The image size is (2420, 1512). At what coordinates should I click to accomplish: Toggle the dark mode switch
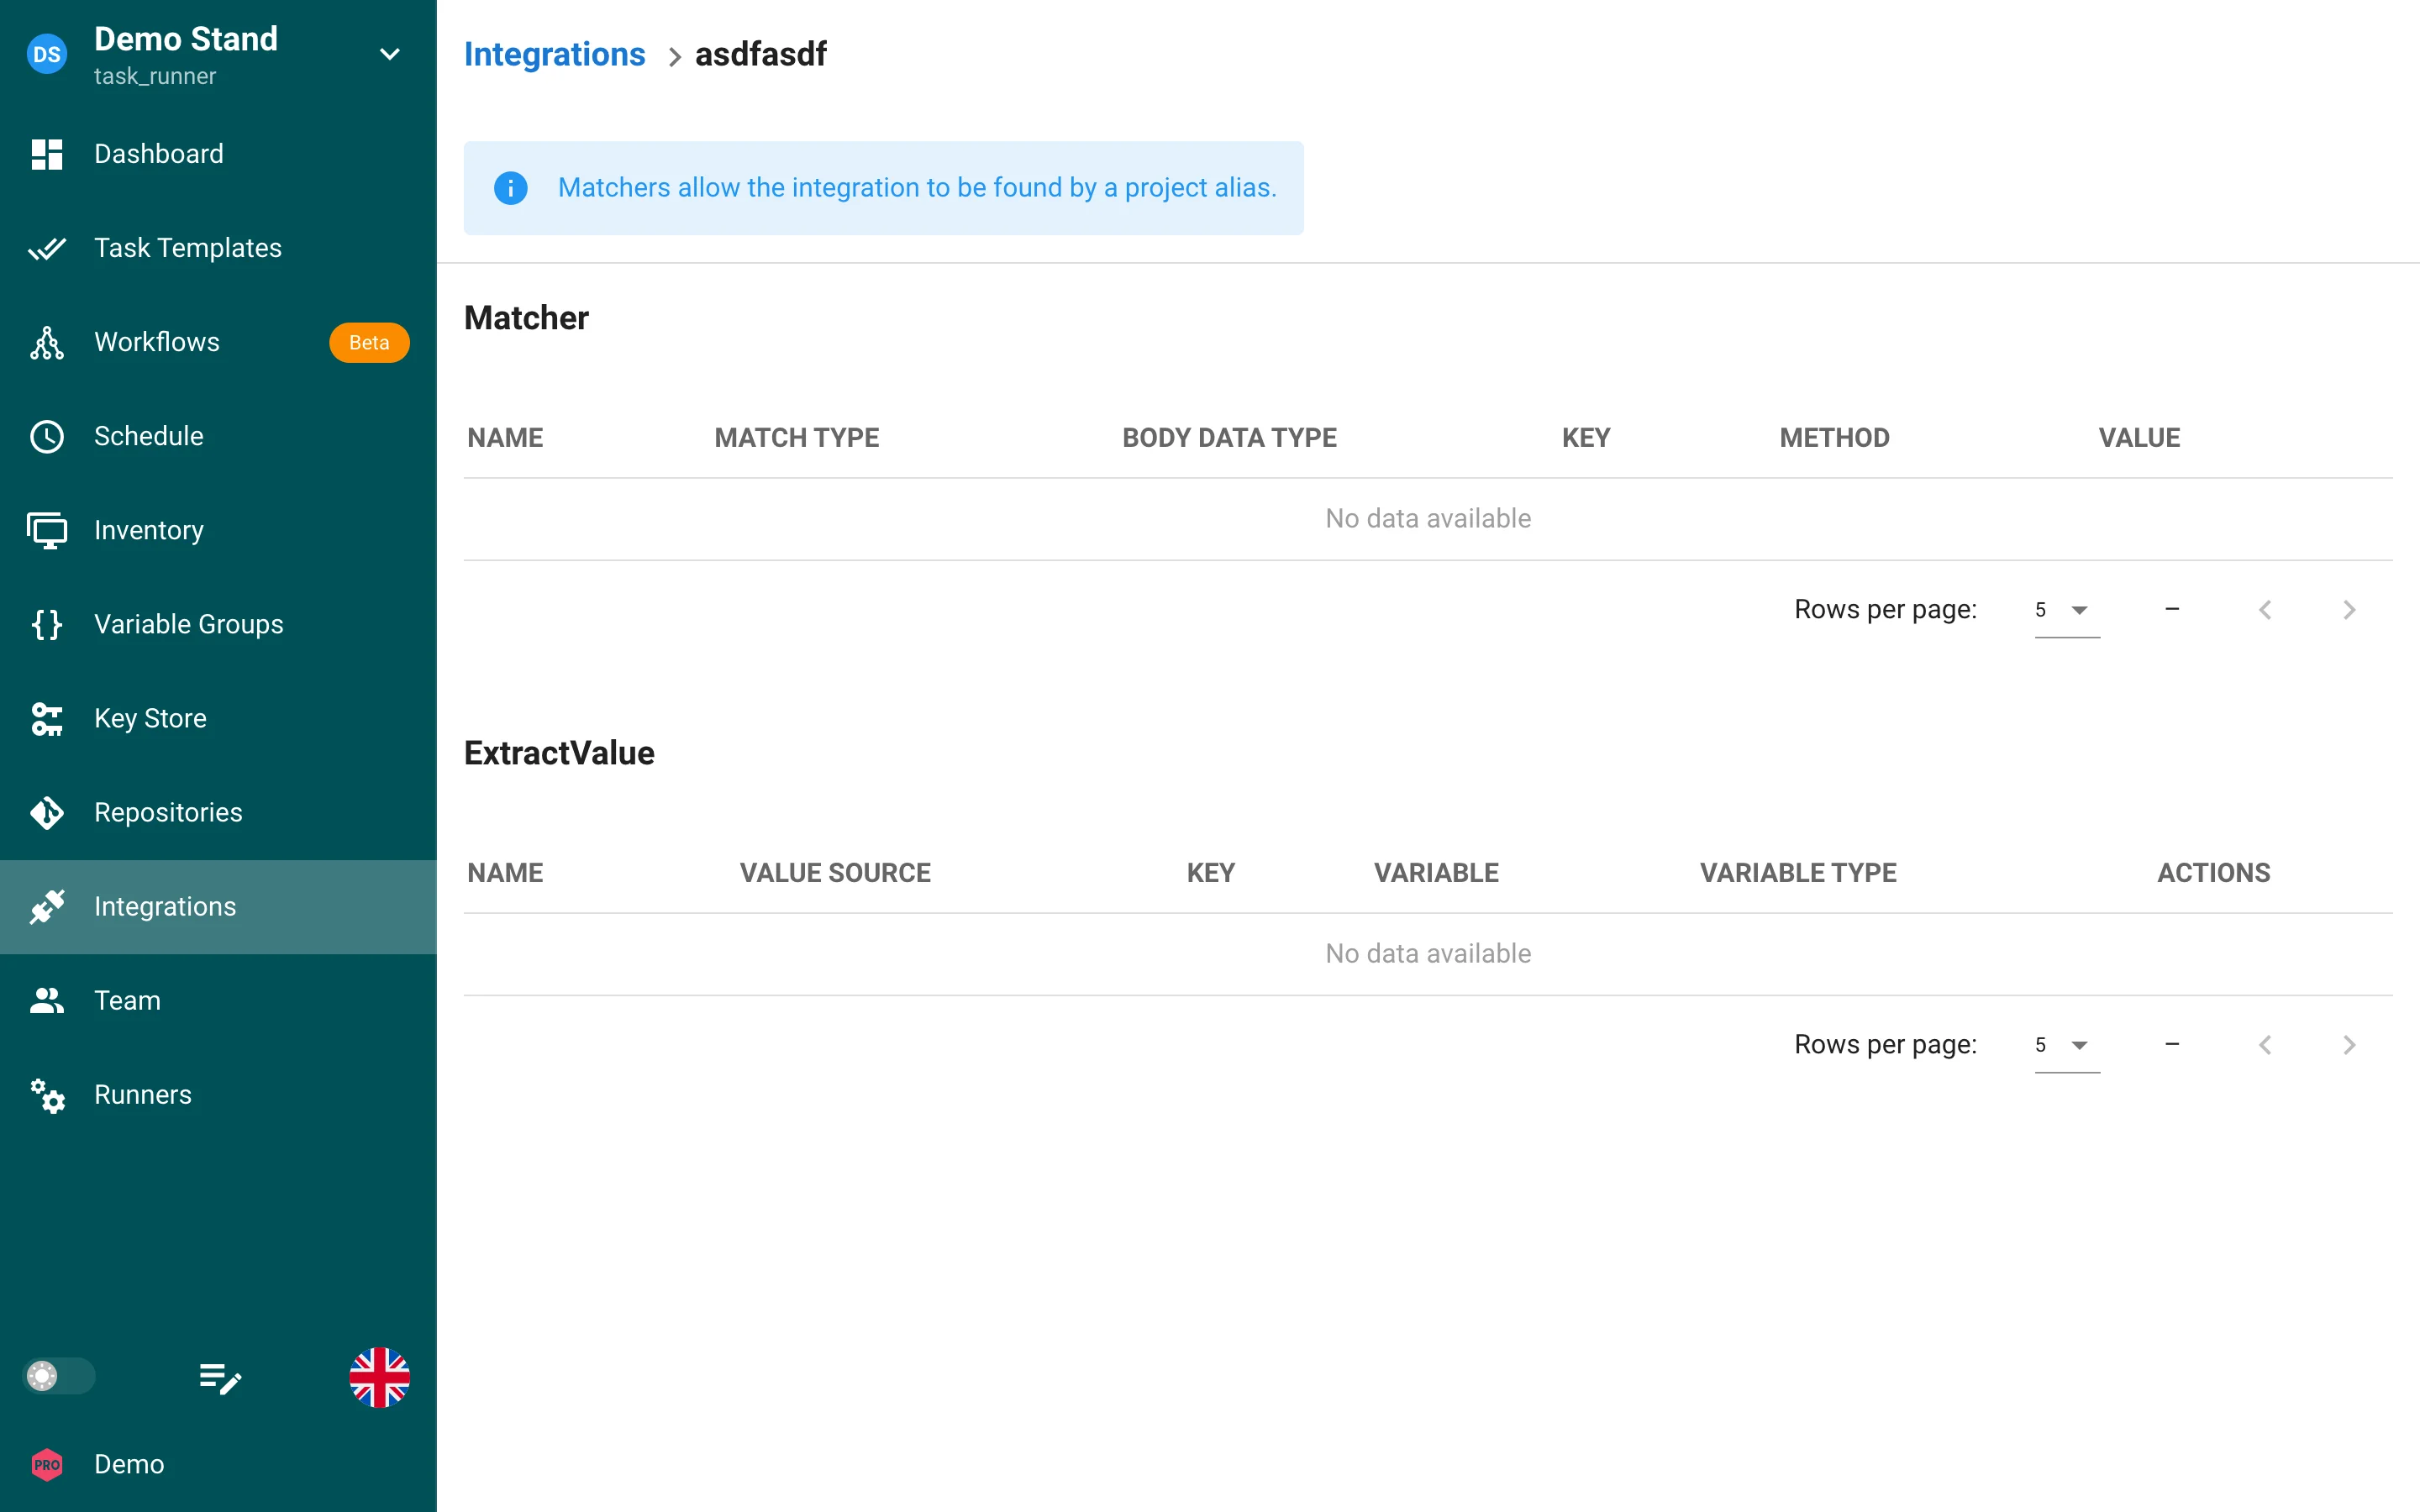point(59,1376)
